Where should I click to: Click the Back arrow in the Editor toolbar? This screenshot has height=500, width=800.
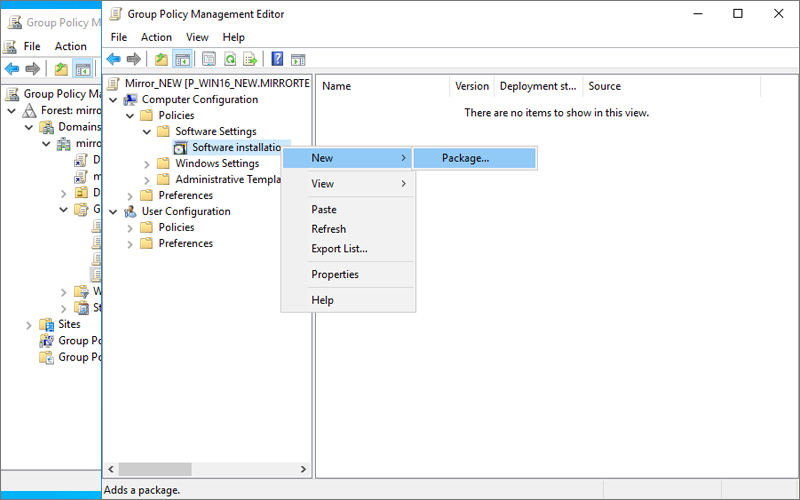114,59
